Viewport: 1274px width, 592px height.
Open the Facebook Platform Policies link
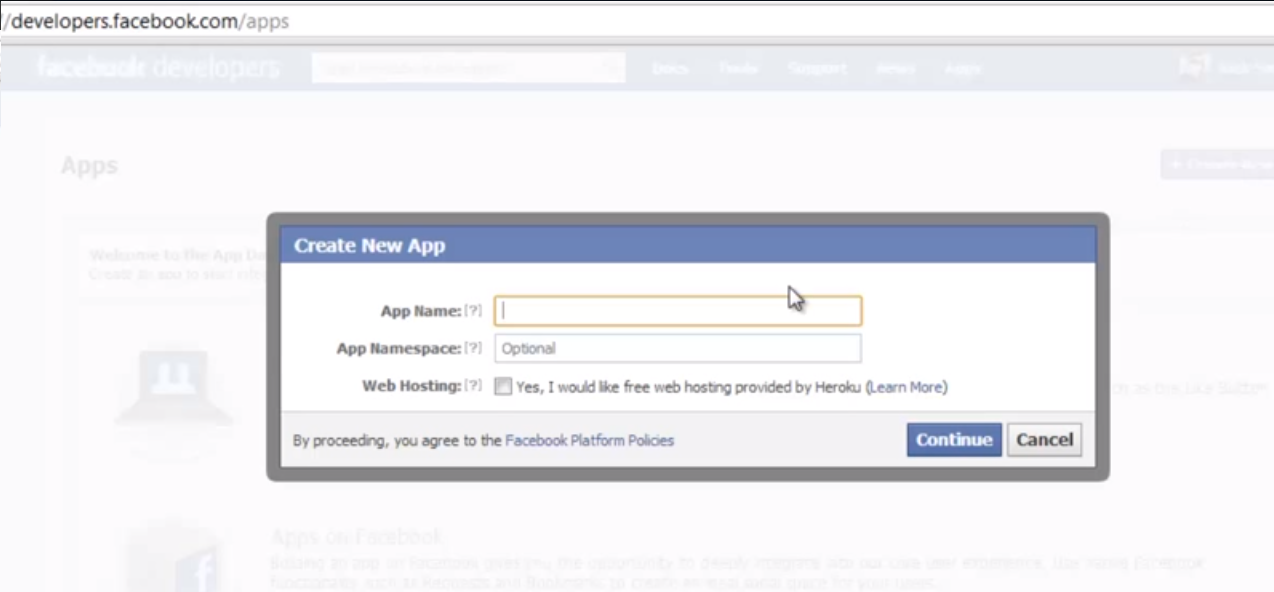590,440
